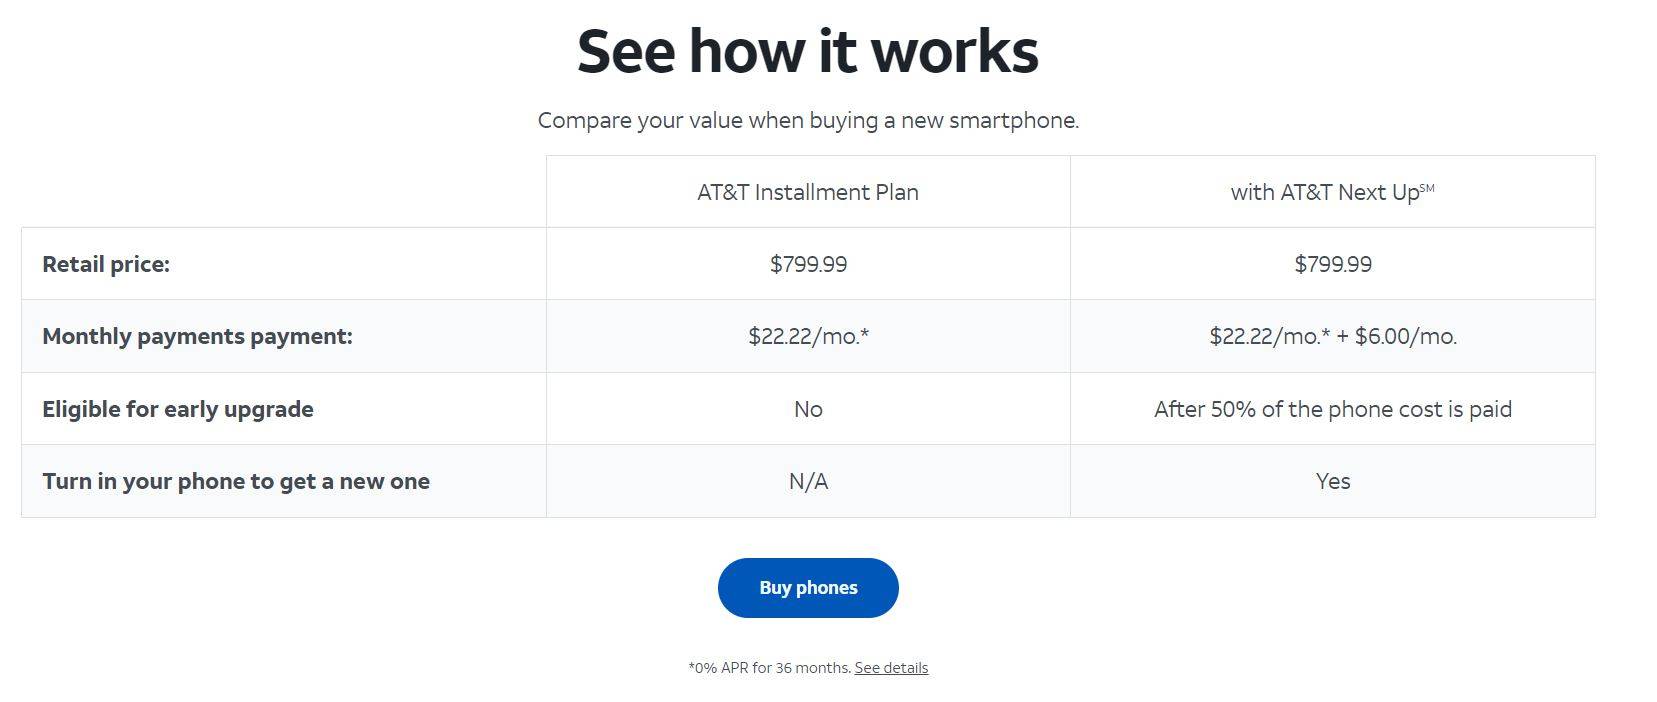Select the $22.22/mo.* Installment Plan cell
The image size is (1657, 702).
coord(808,336)
